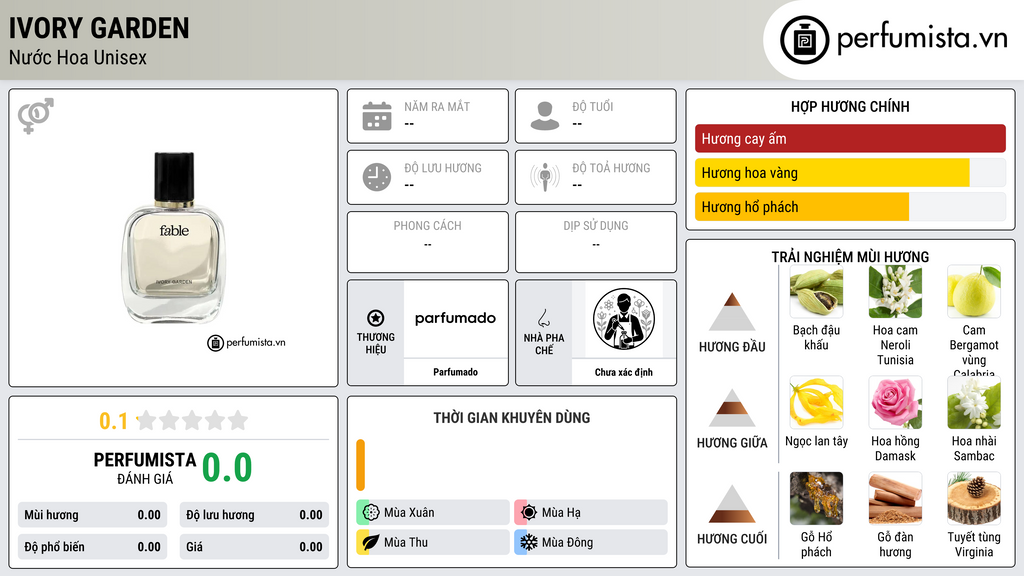
Task: Click the star badge Thương hiệu icon
Action: point(376,318)
